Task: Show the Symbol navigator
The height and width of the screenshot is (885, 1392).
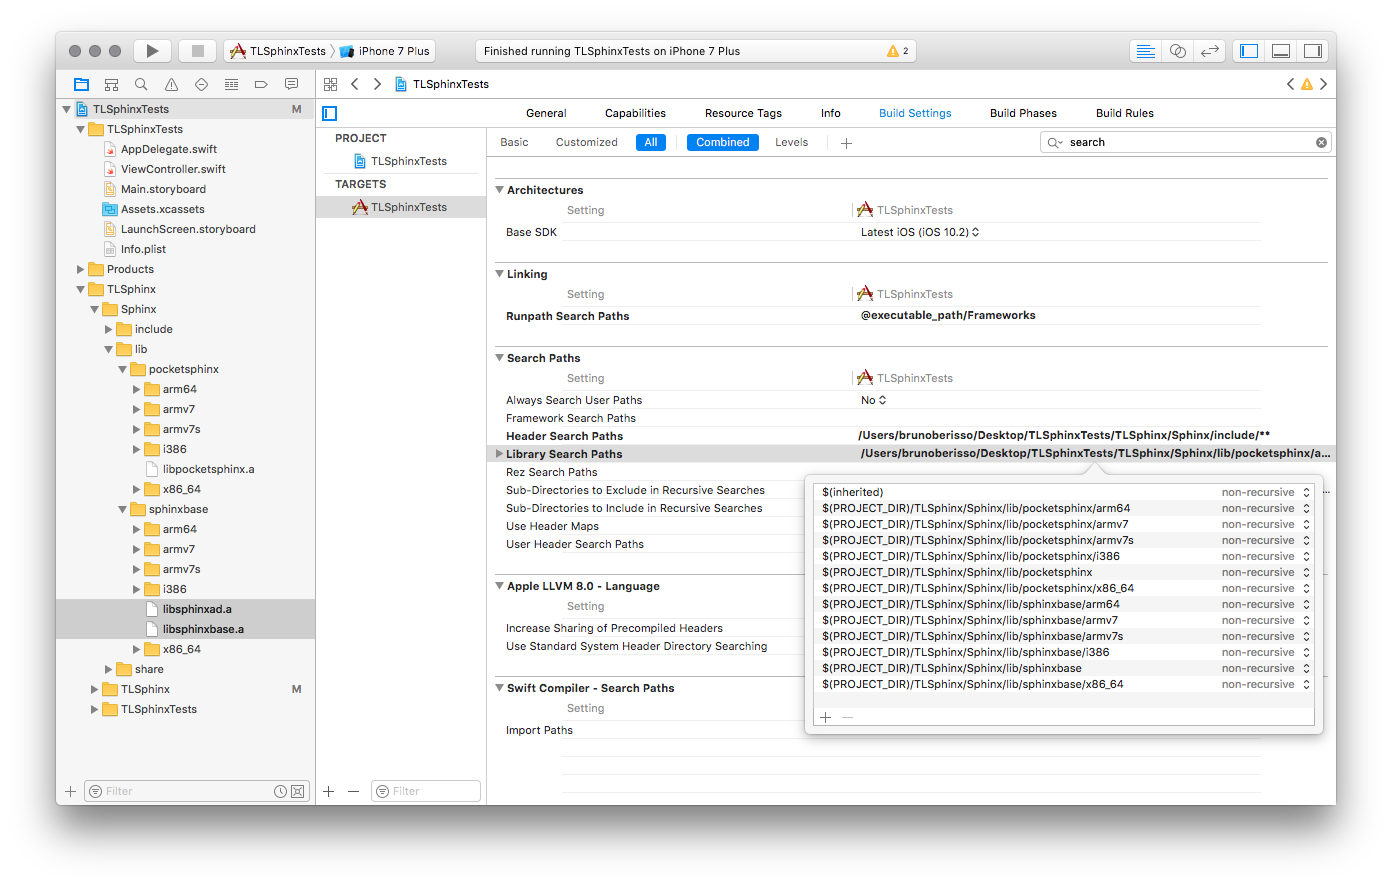Action: tap(111, 84)
